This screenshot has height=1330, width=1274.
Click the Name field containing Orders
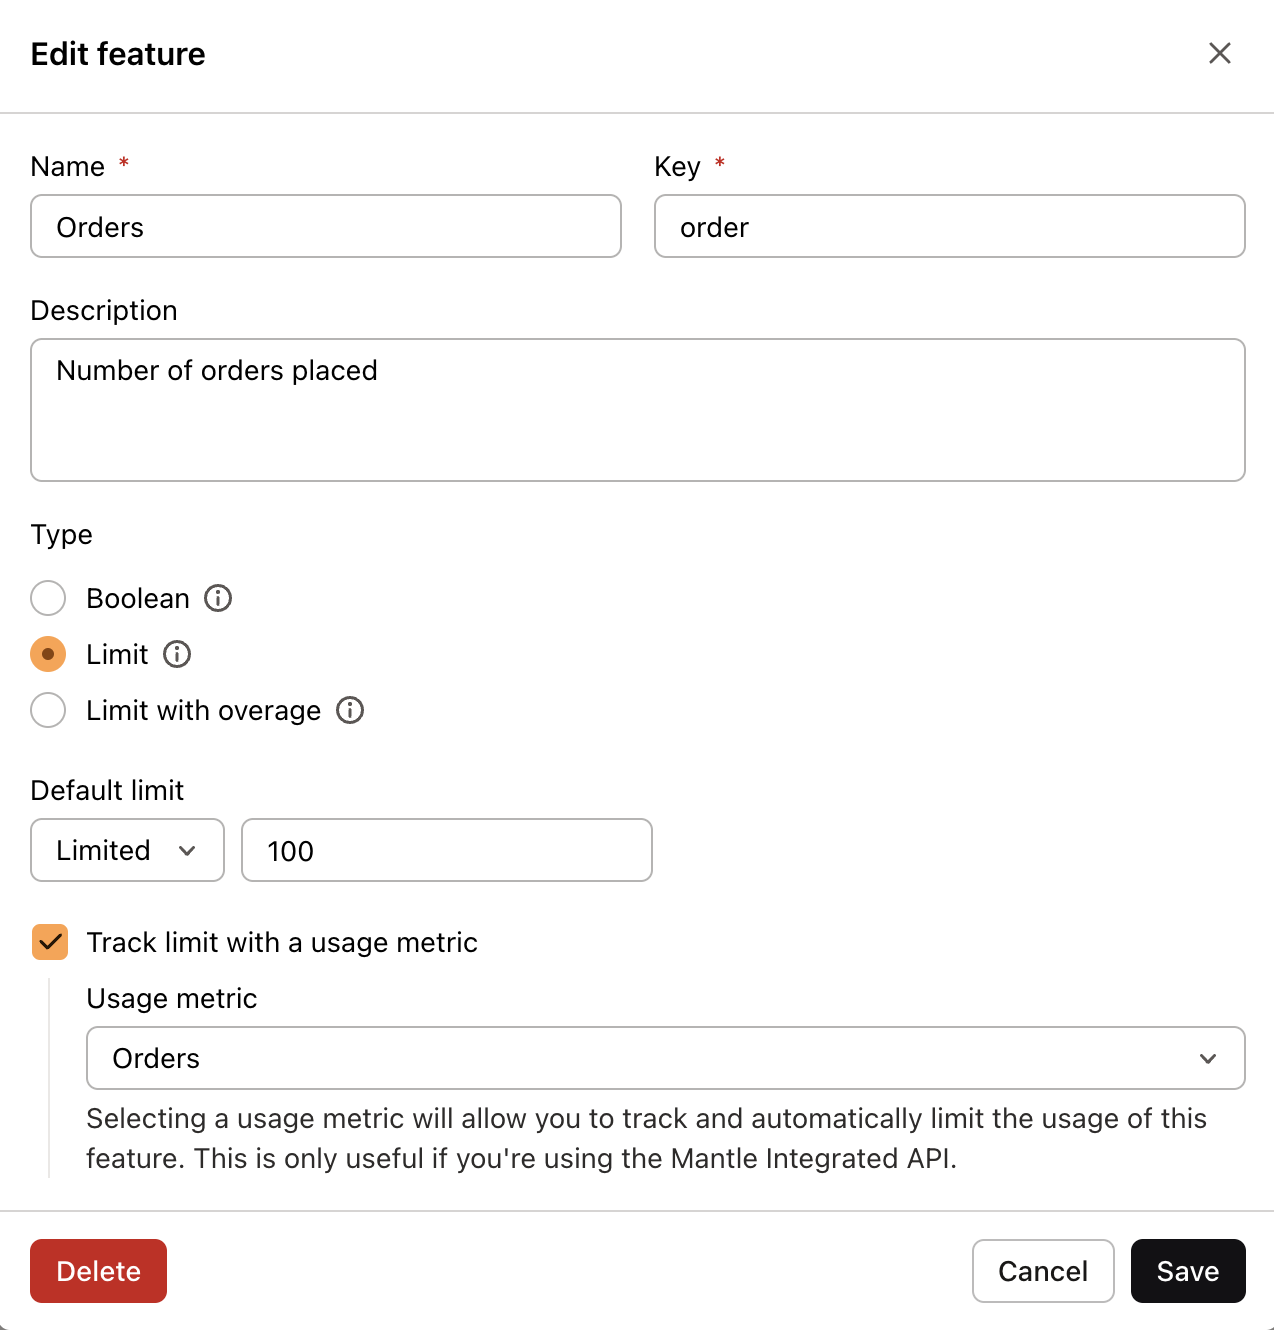pos(326,227)
